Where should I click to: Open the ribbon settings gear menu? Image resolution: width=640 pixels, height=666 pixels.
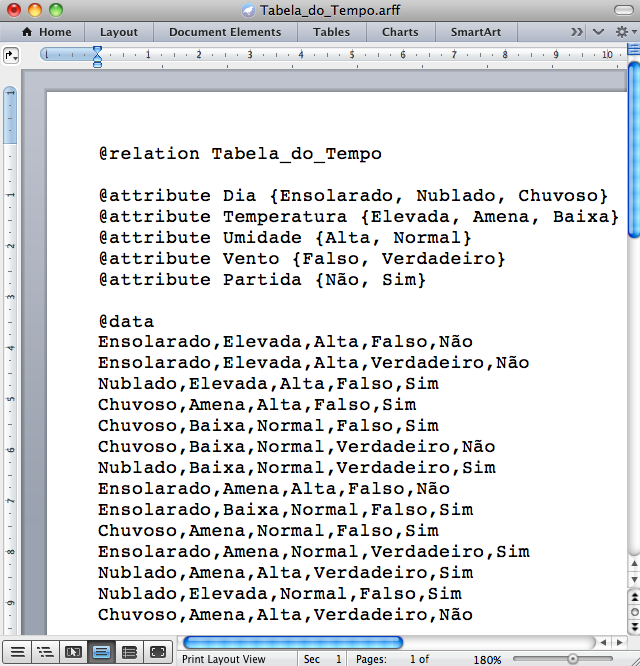[x=622, y=32]
